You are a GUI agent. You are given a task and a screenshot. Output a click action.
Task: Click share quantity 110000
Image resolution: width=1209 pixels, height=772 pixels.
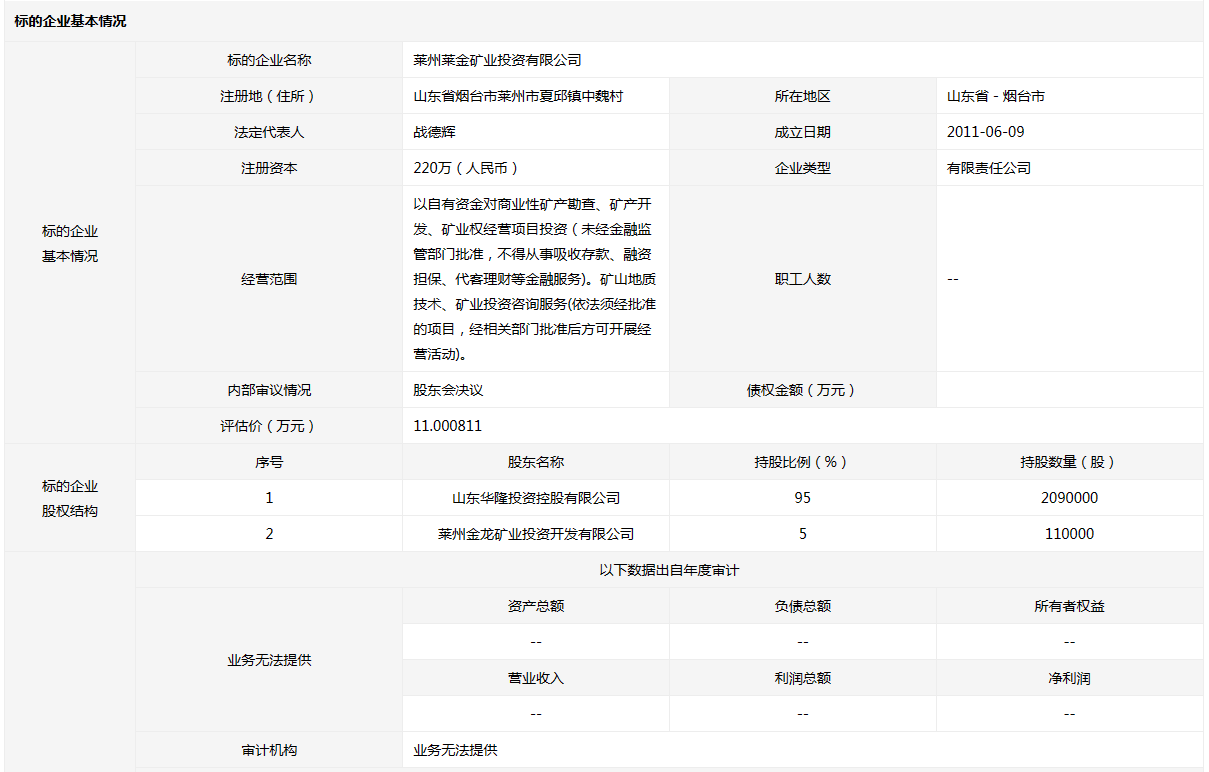coord(1070,534)
